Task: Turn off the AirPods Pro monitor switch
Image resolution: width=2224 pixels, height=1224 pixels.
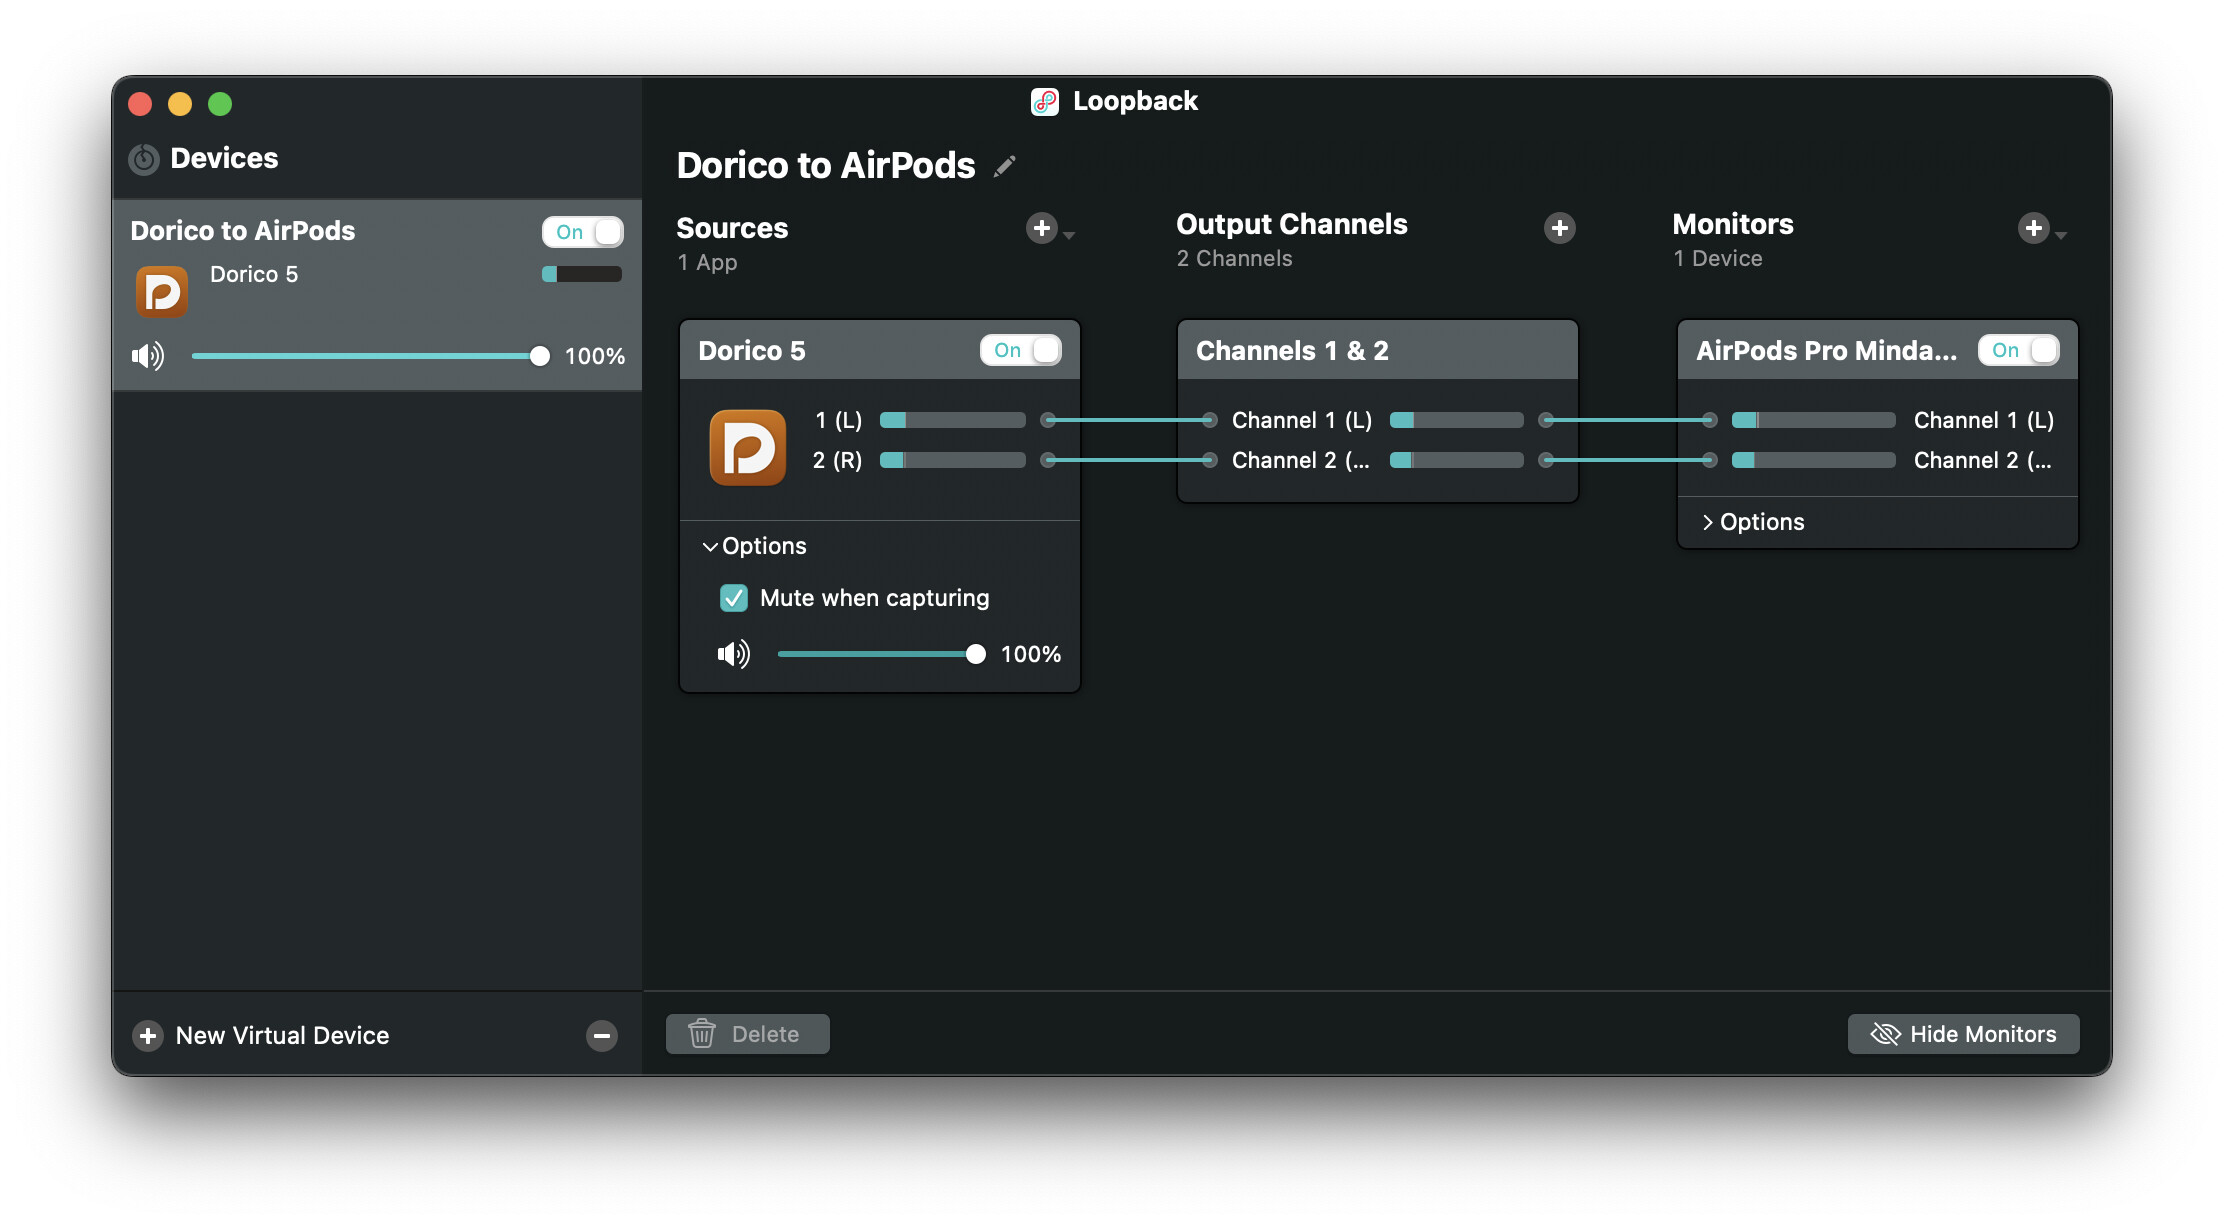Action: coord(2018,350)
